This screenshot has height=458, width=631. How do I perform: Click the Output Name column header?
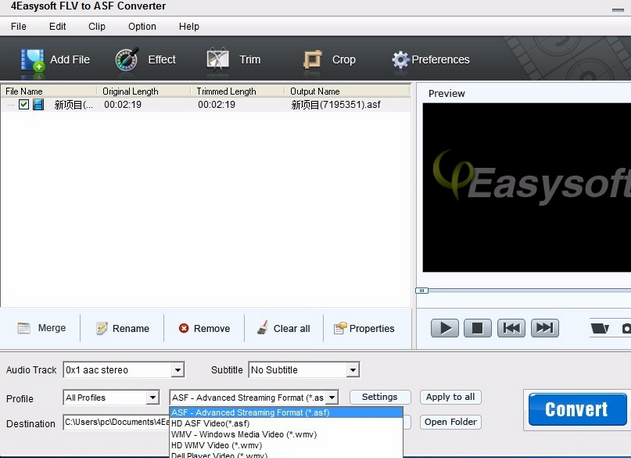(348, 91)
